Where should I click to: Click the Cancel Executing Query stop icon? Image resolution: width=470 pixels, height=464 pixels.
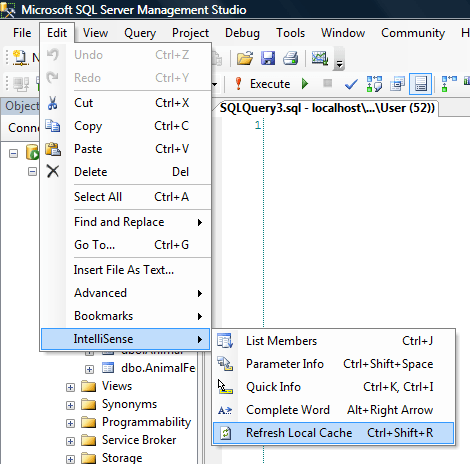(x=328, y=83)
